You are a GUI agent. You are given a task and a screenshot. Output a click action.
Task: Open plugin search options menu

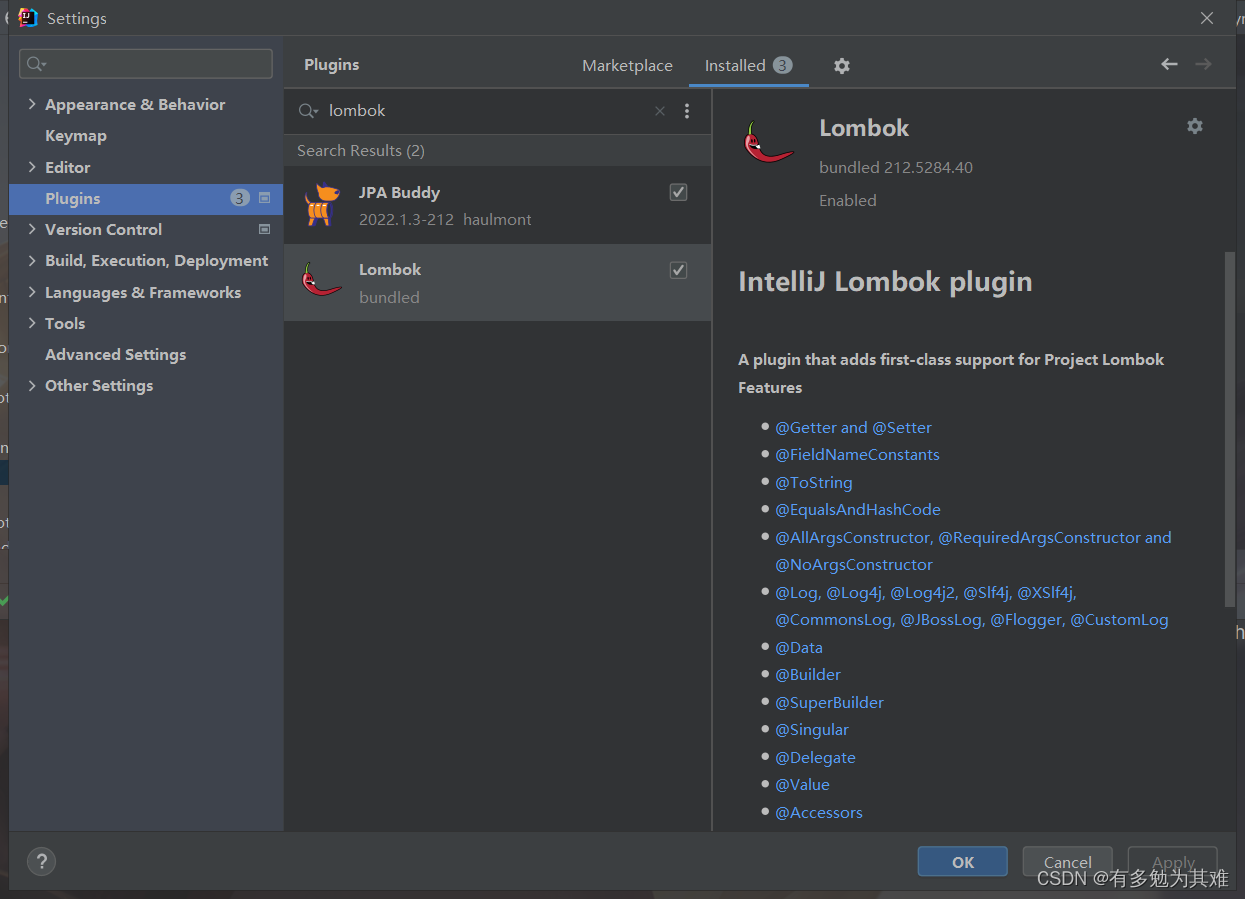point(687,111)
